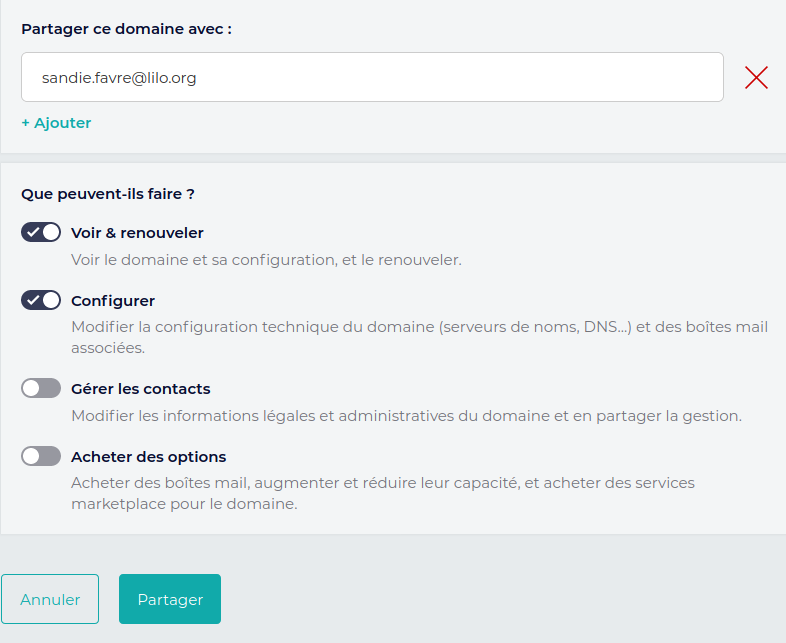Image resolution: width=786 pixels, height=643 pixels.
Task: Click the 'Configurer' label text
Action: [x=113, y=300]
